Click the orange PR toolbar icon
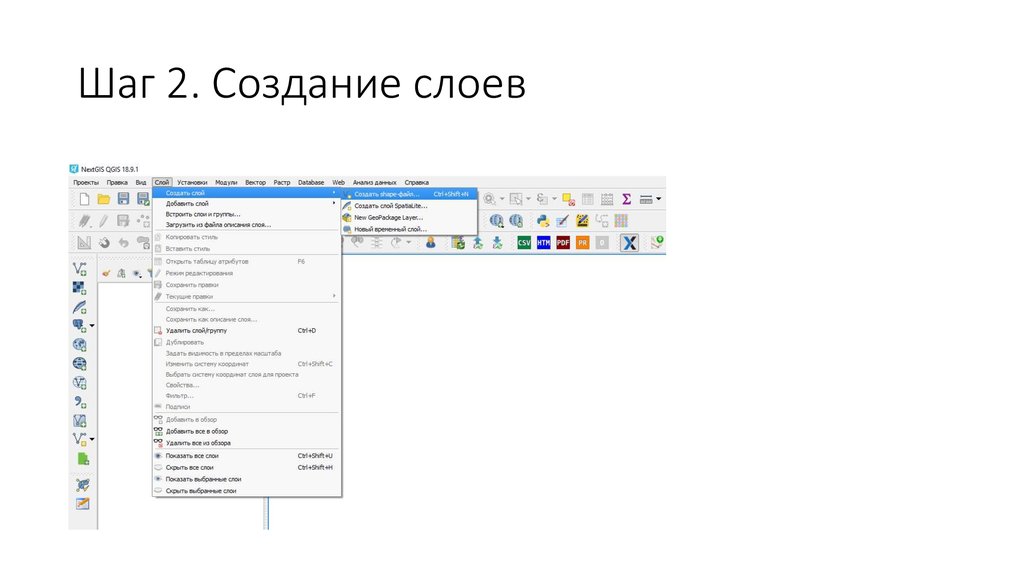This screenshot has width=1024, height=574. click(x=583, y=243)
